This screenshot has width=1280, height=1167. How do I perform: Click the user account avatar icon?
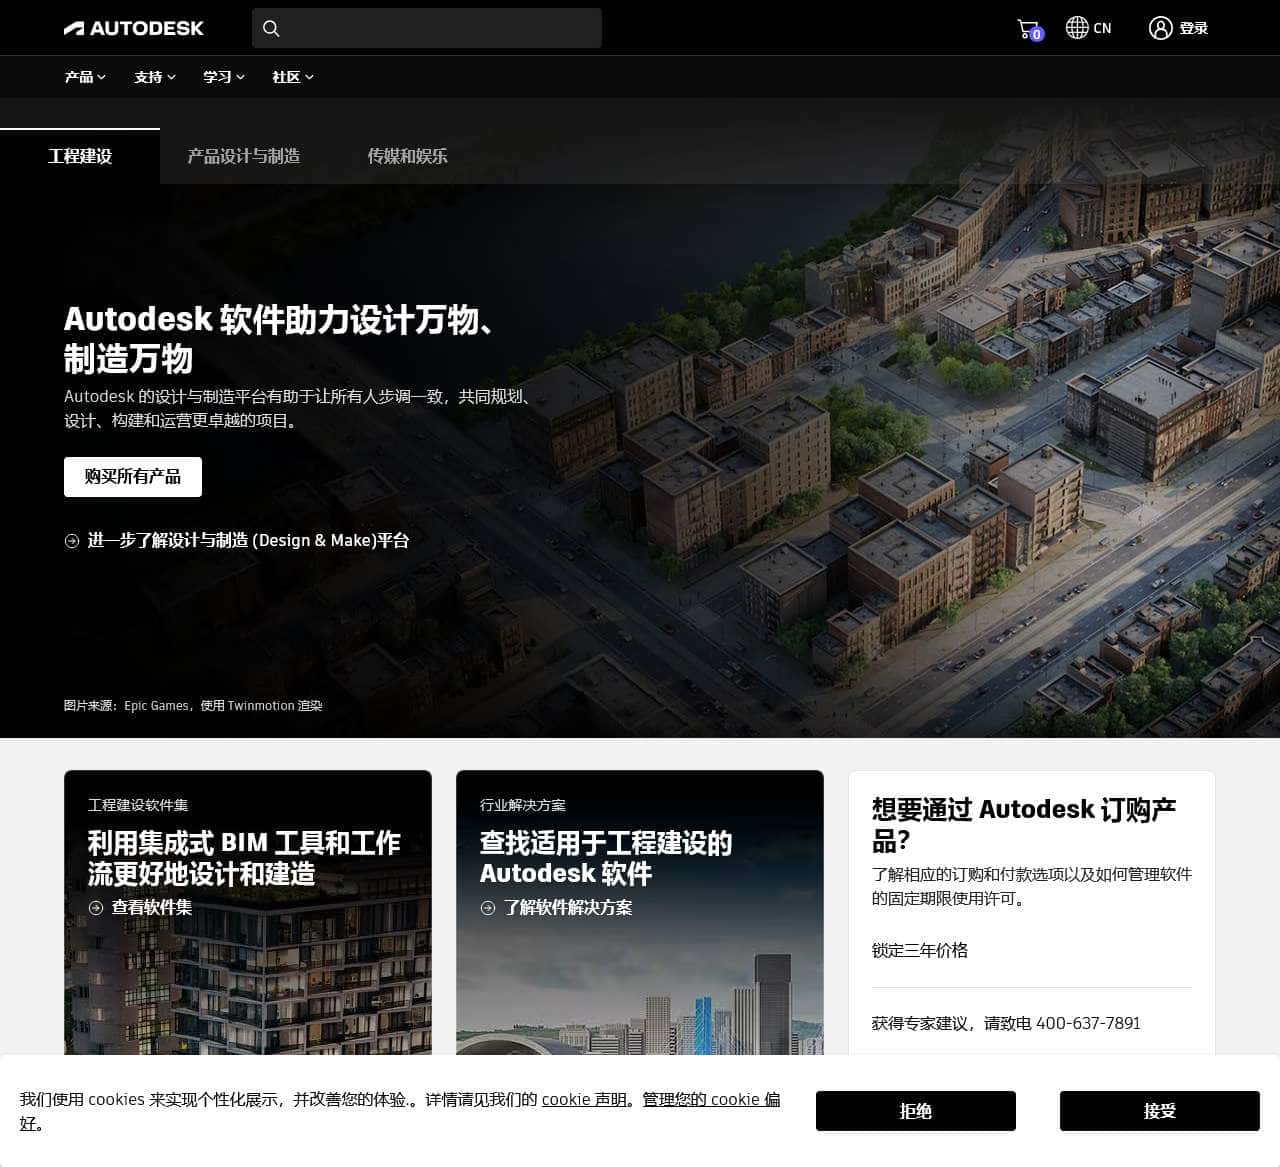[x=1160, y=28]
